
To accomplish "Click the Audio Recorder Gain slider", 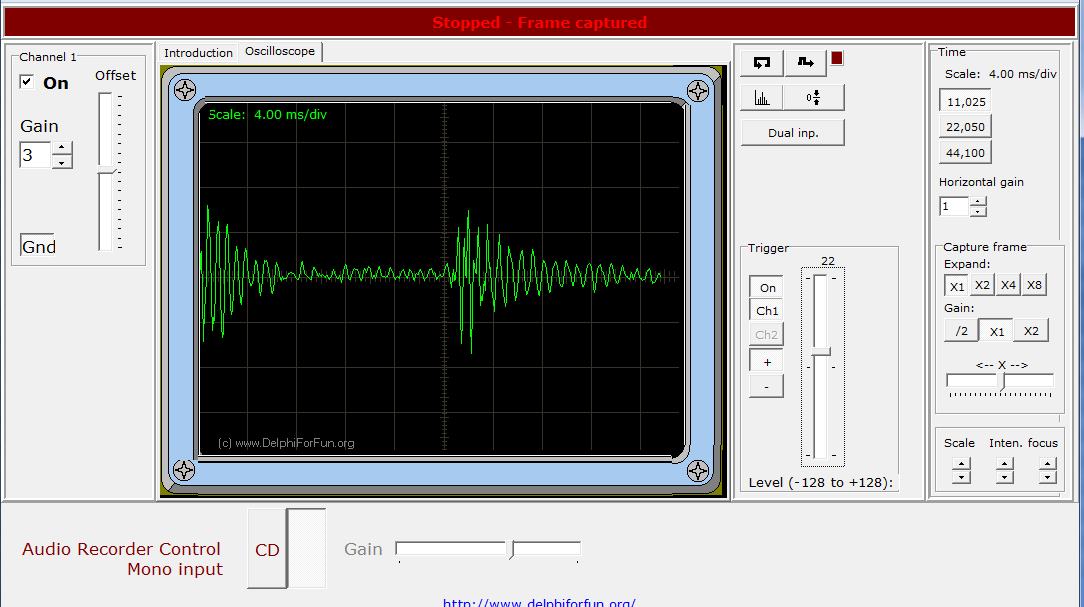I will point(488,550).
